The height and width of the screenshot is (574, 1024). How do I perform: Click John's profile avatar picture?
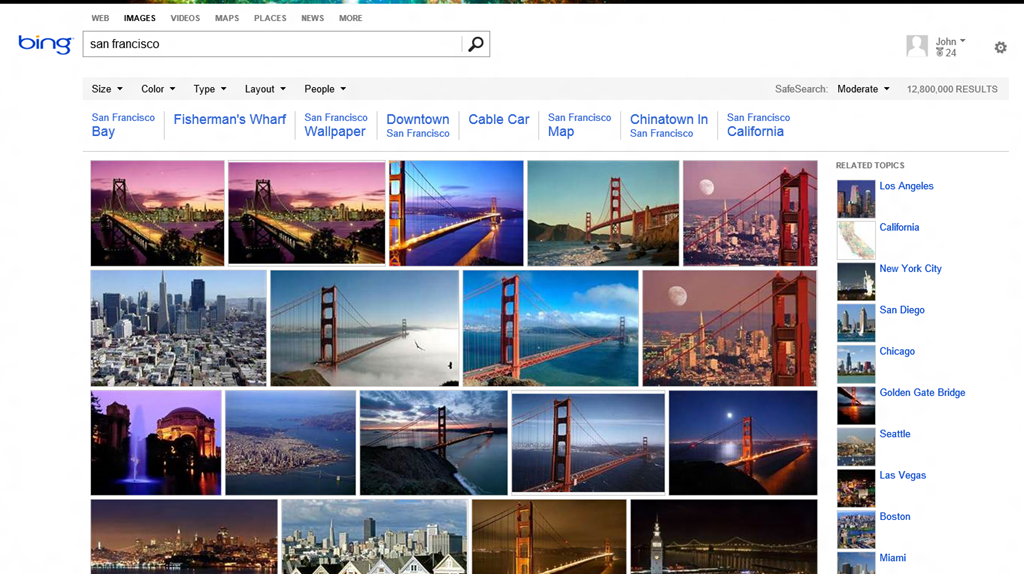pyautogui.click(x=917, y=46)
